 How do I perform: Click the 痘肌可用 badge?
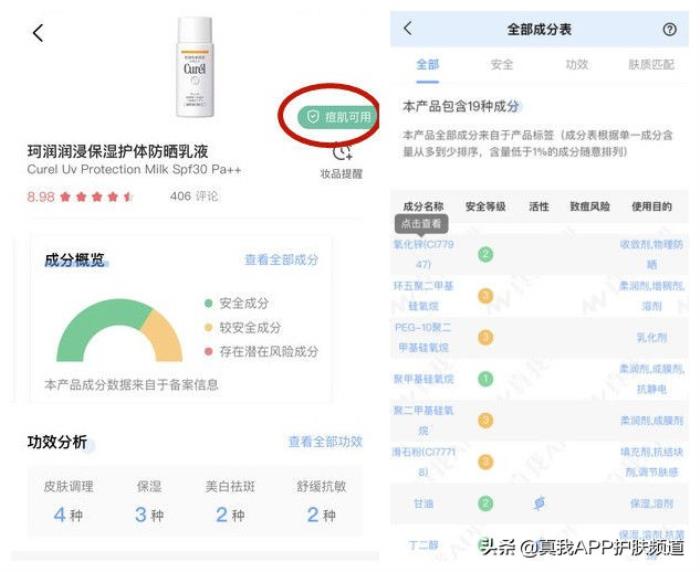tap(339, 117)
